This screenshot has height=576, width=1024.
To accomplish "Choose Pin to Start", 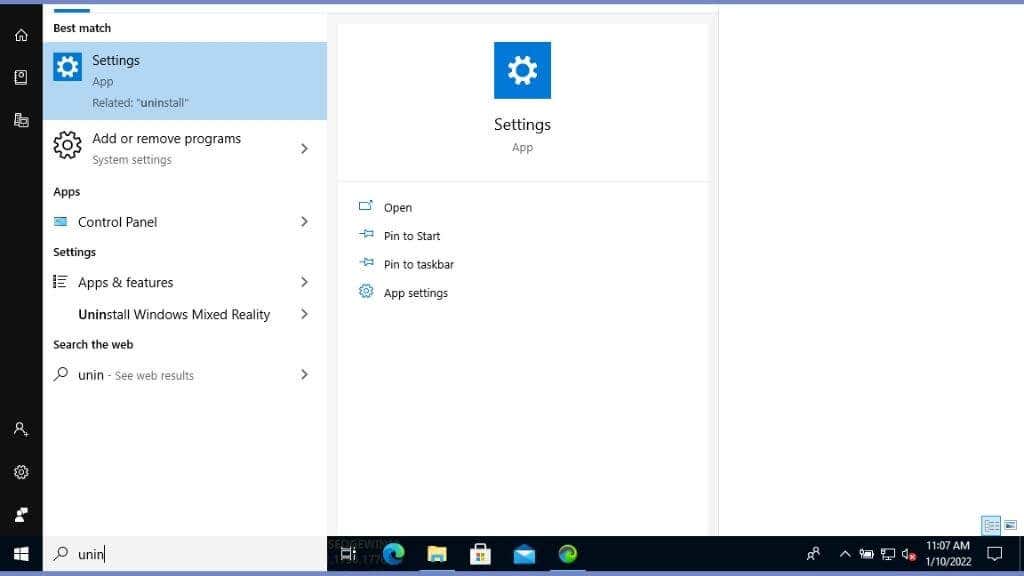I will 412,236.
